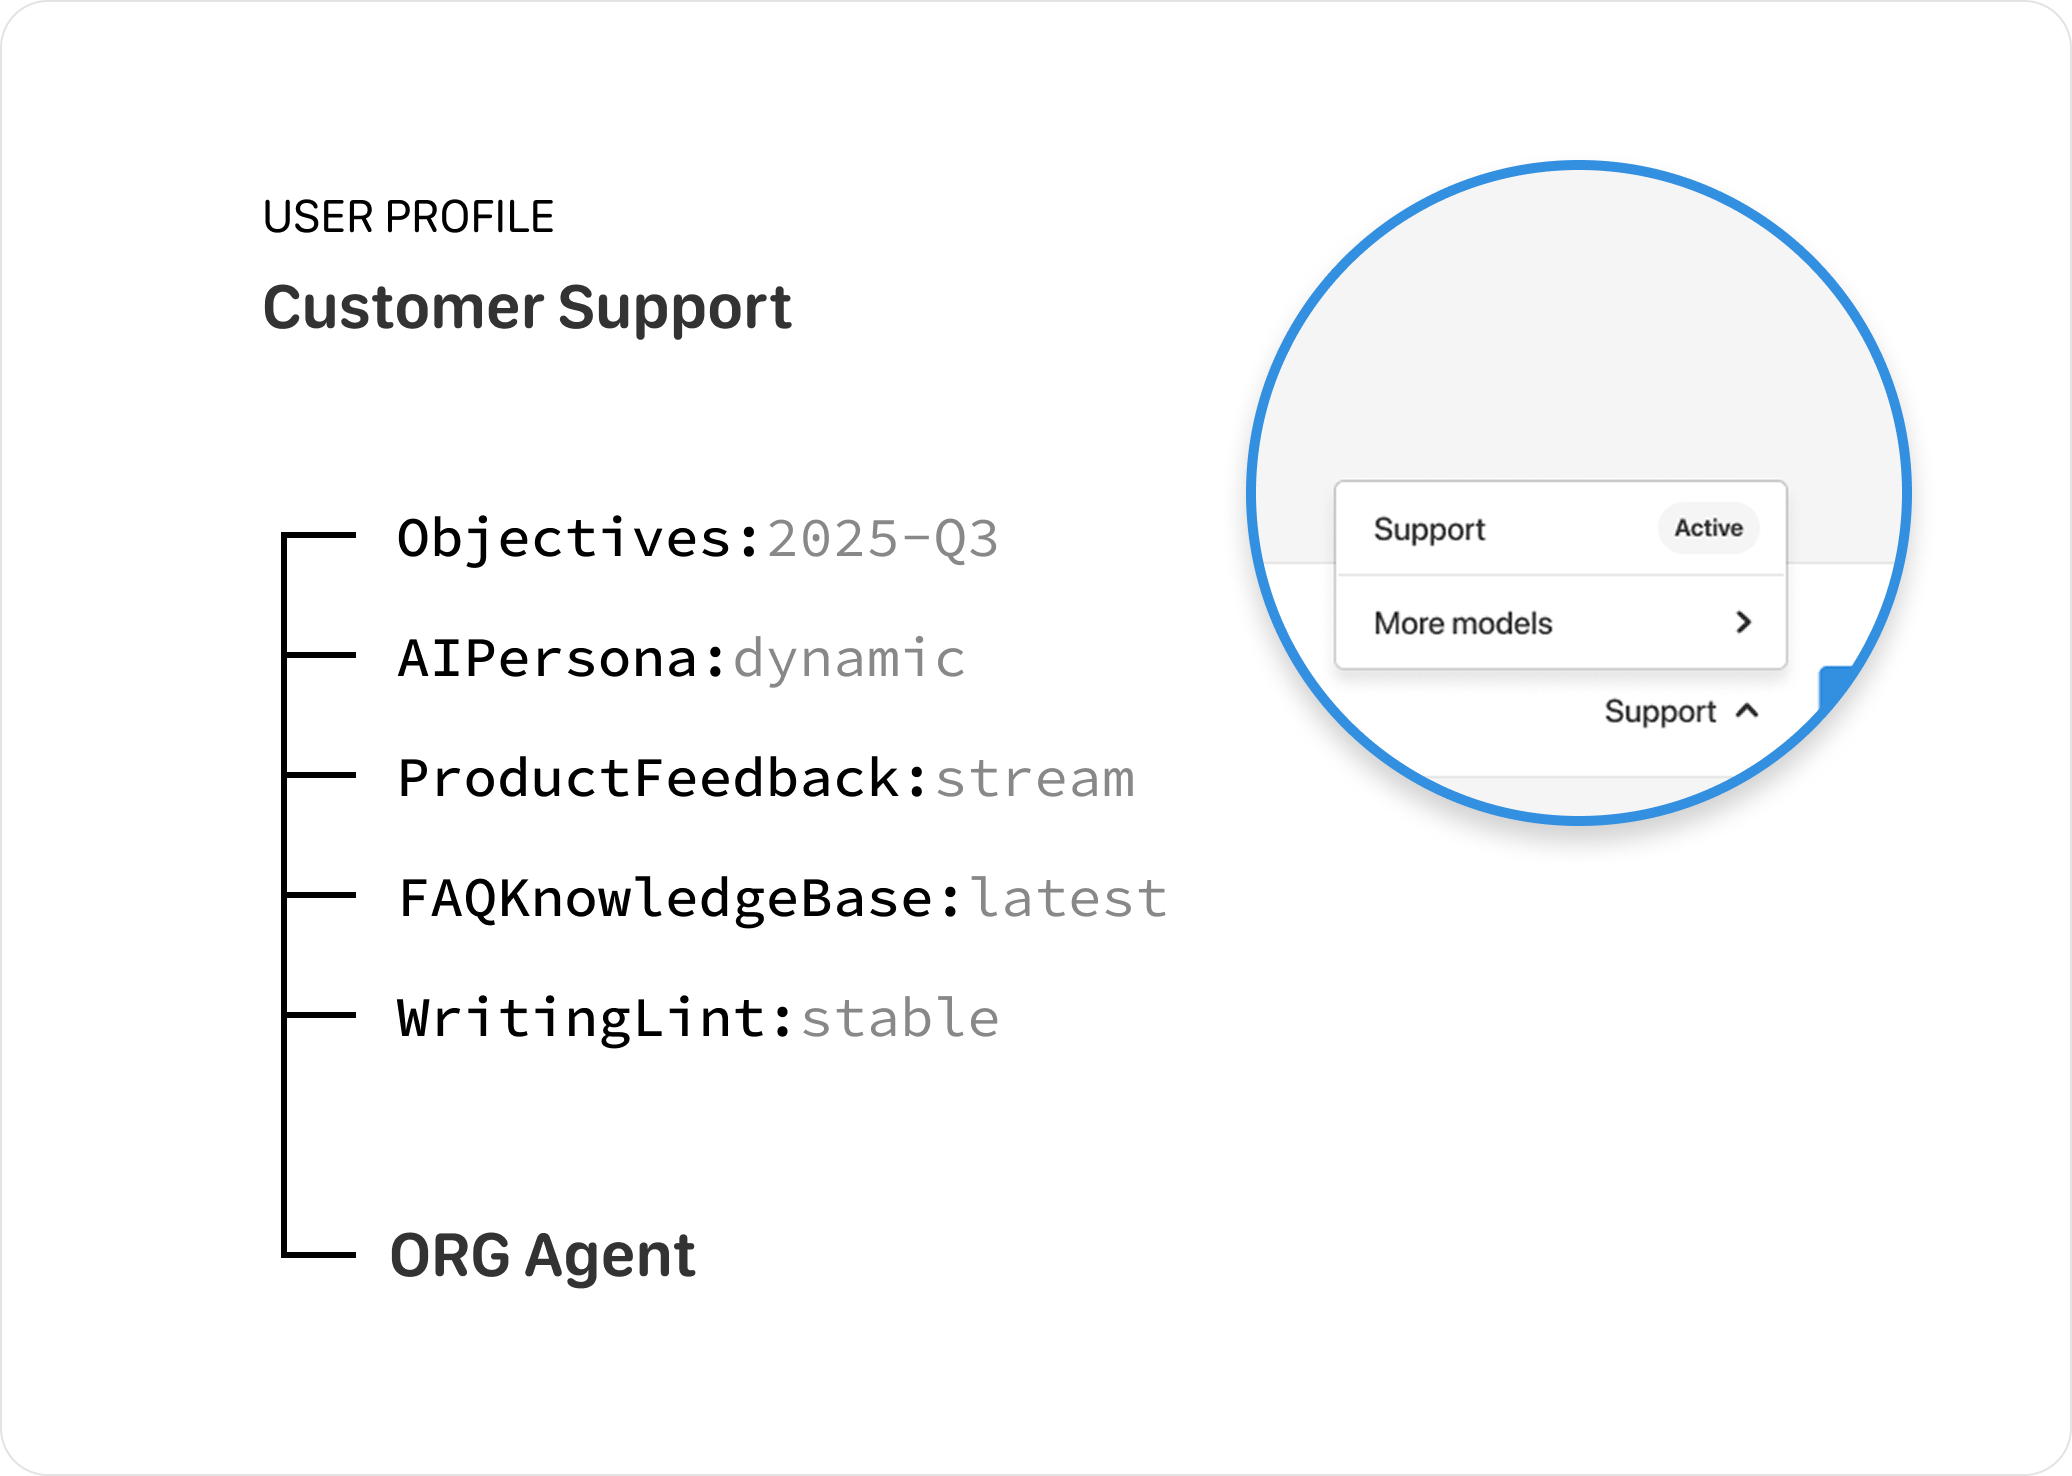Click the Customer Support profile title
Viewport: 2072px width, 1476px height.
coord(527,307)
